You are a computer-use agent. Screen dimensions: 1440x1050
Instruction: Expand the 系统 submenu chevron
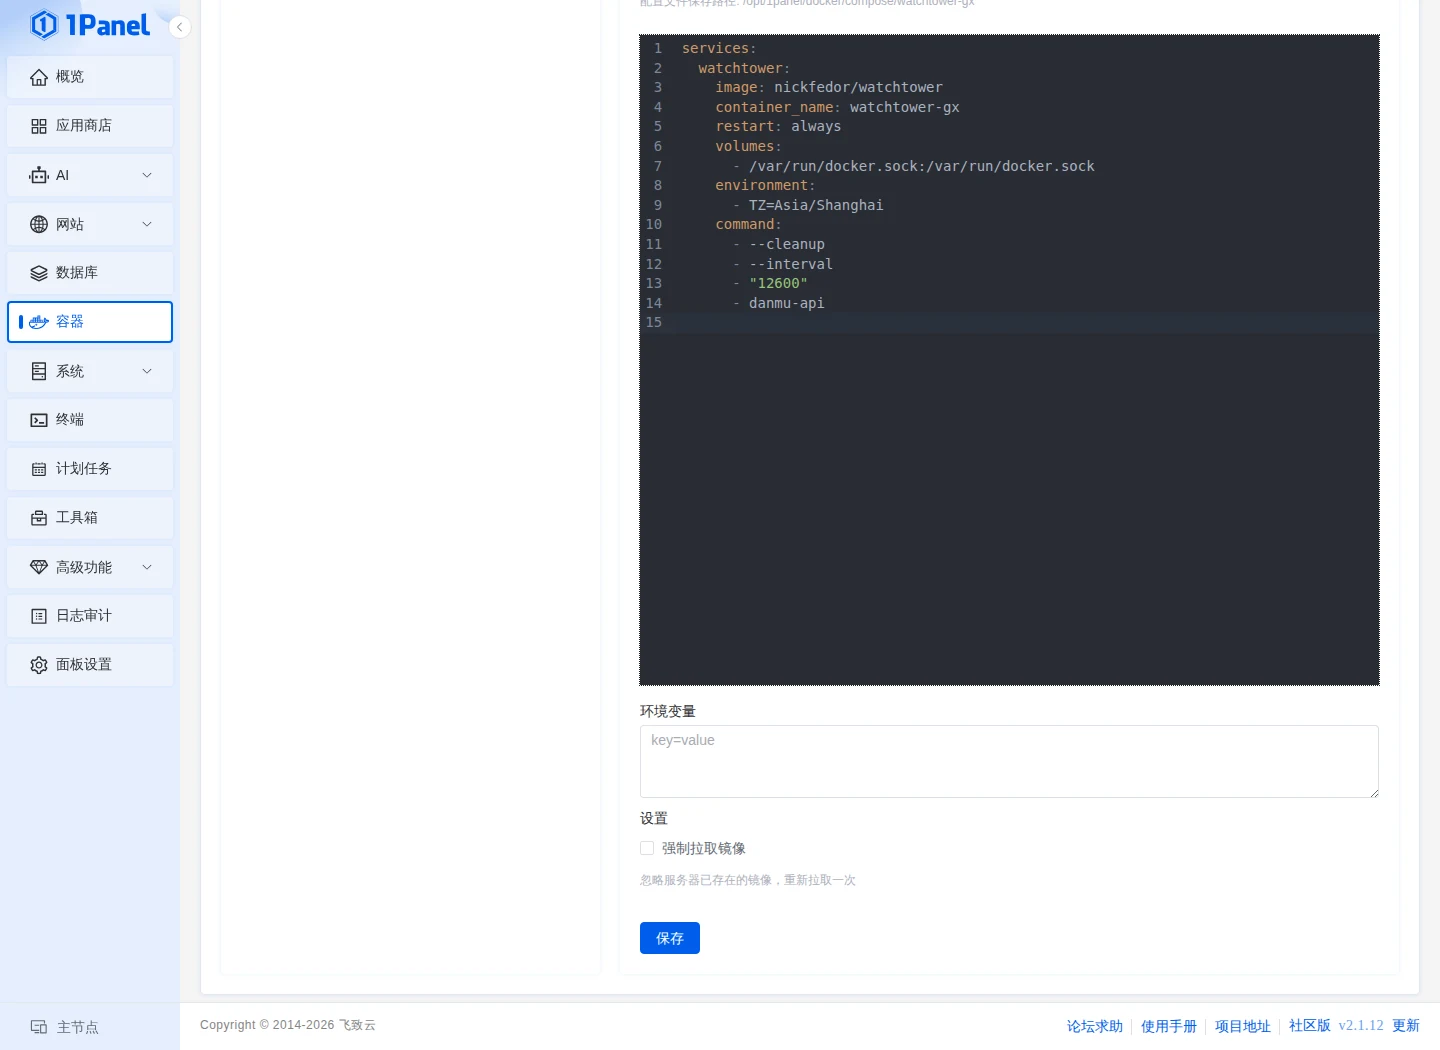(147, 371)
